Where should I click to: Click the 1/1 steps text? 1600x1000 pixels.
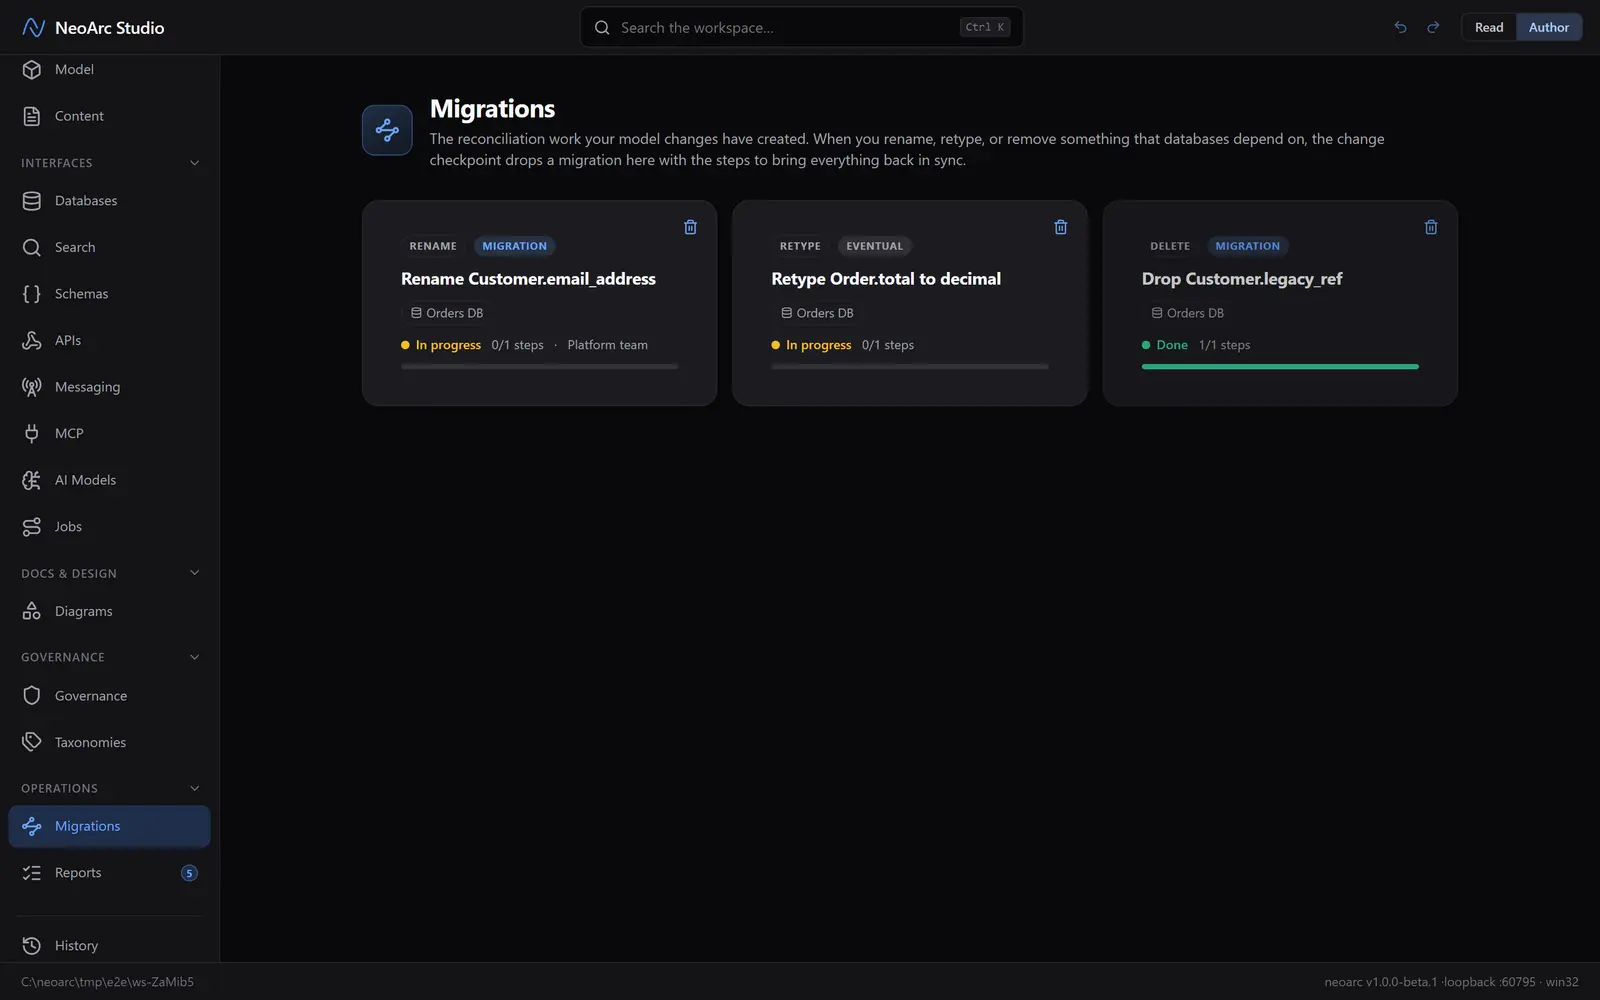(x=1224, y=345)
